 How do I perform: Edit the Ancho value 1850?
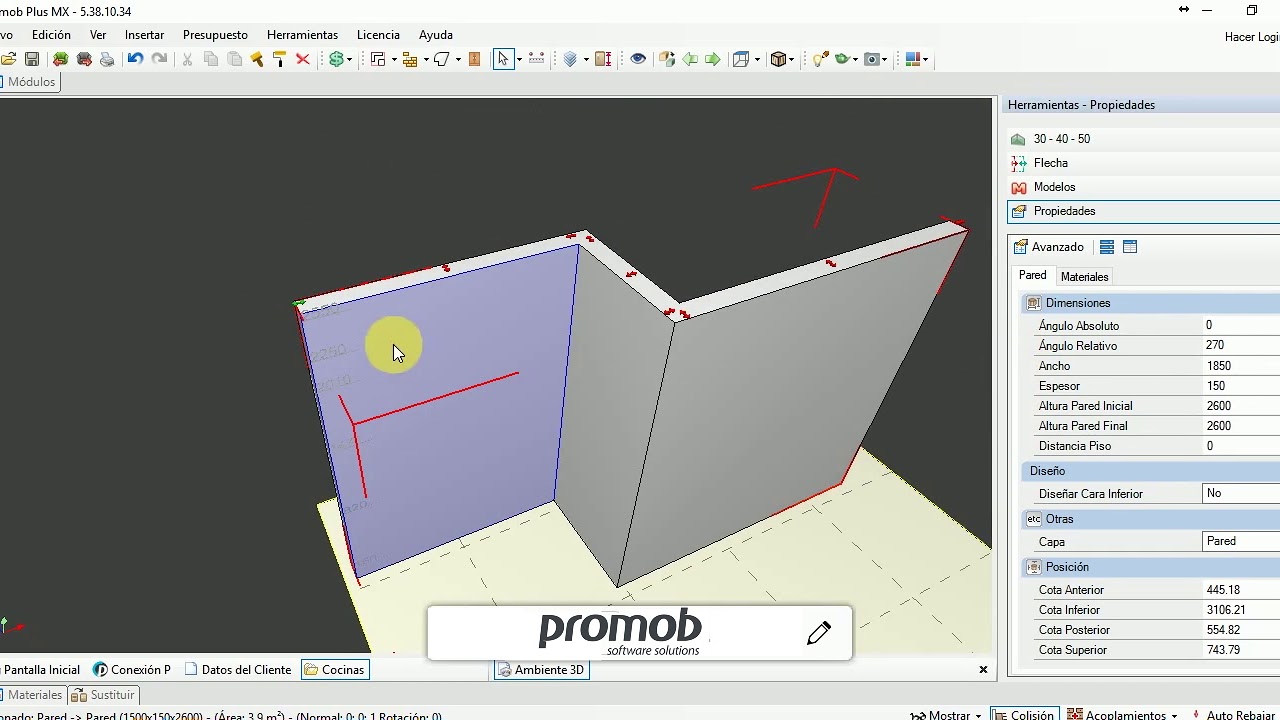(x=1241, y=366)
